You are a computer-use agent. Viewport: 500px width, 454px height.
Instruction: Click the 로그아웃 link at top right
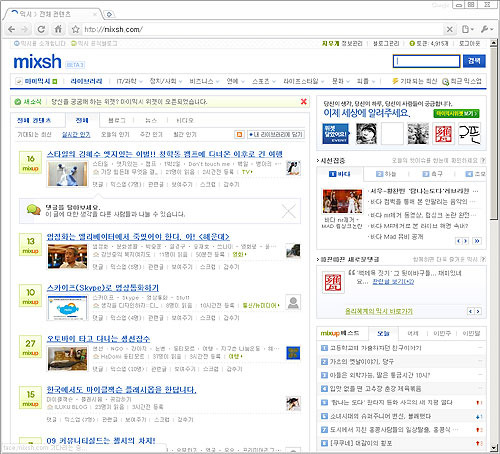[x=469, y=44]
